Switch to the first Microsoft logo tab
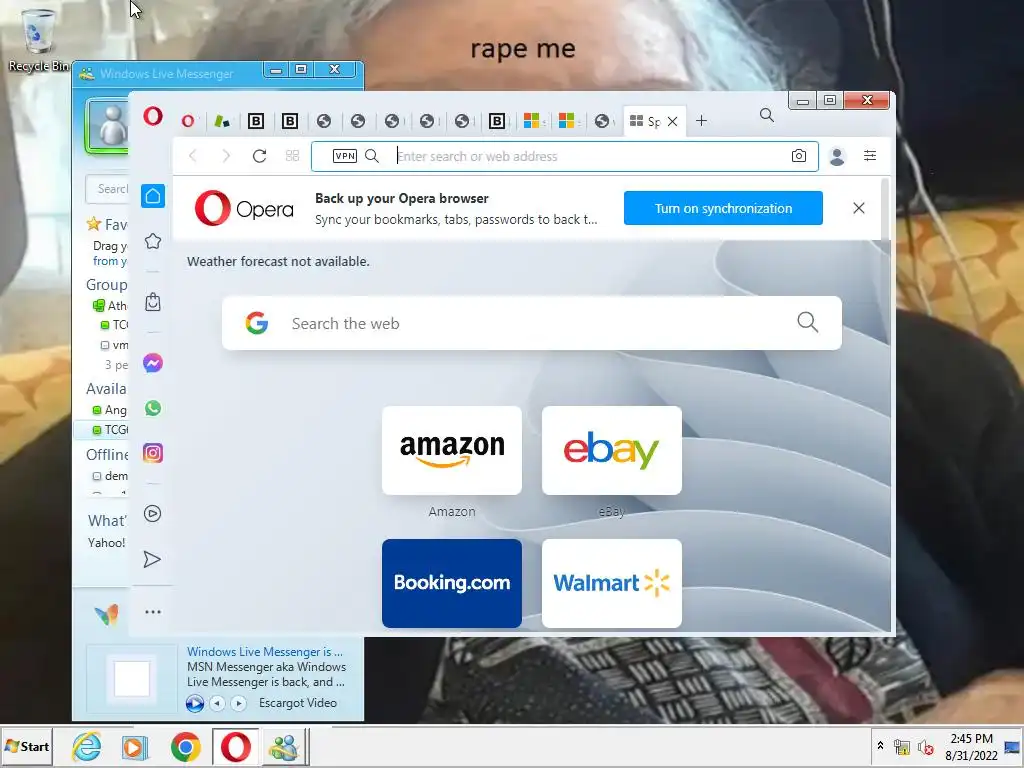 point(532,121)
